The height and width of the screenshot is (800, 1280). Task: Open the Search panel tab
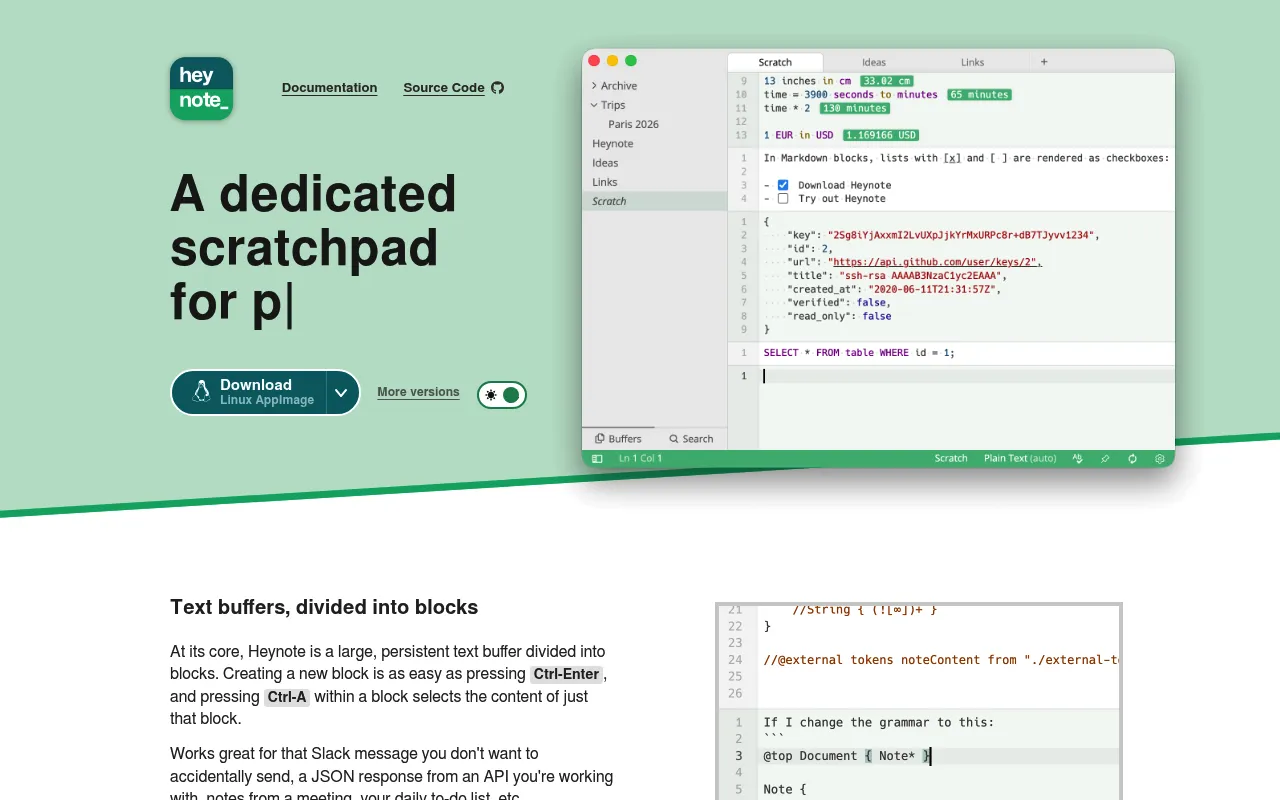[x=691, y=438]
